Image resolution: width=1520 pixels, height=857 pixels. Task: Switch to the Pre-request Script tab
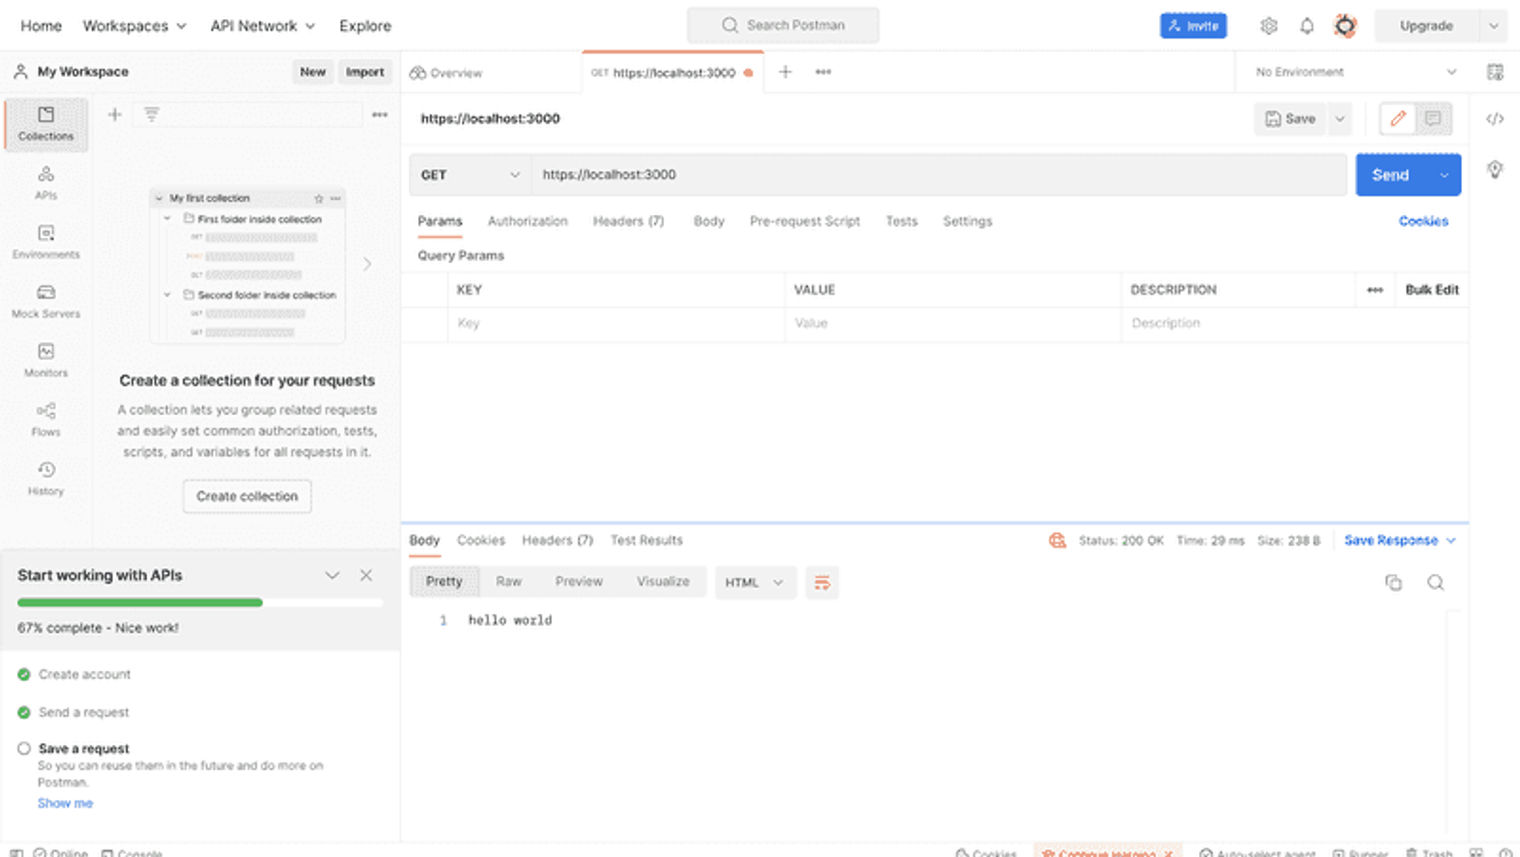(805, 221)
